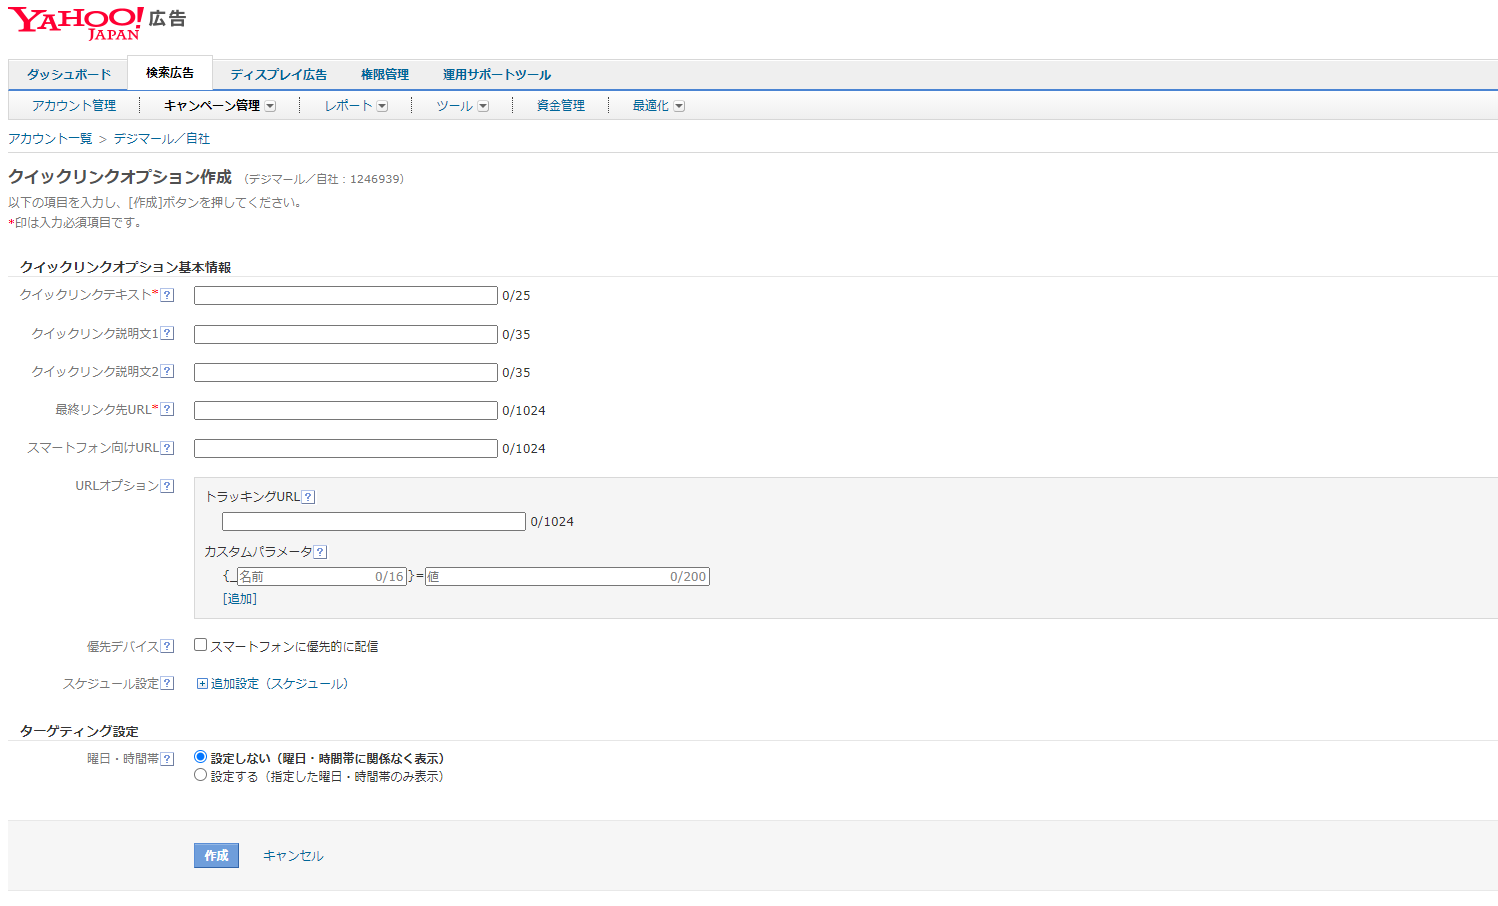Check スマートフォンに優先的に配信 checkbox

point(200,645)
